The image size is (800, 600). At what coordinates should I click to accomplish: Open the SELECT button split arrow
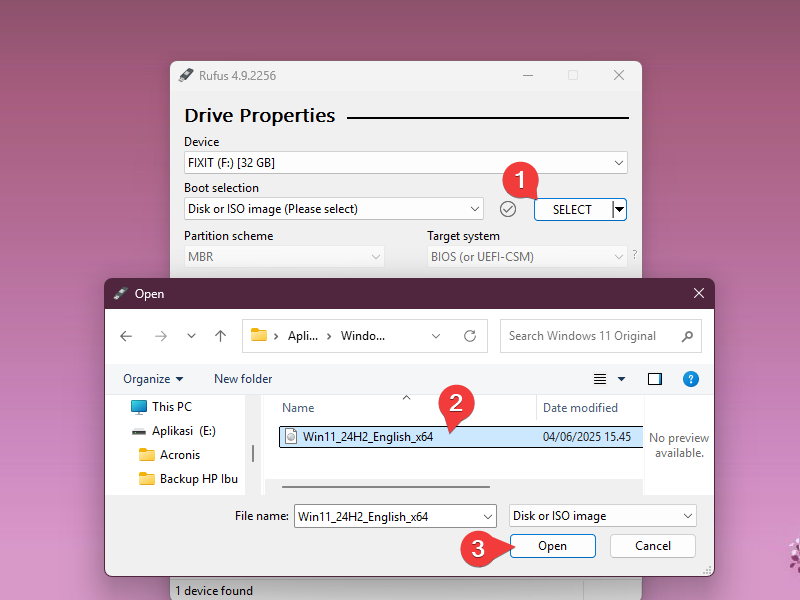point(619,209)
